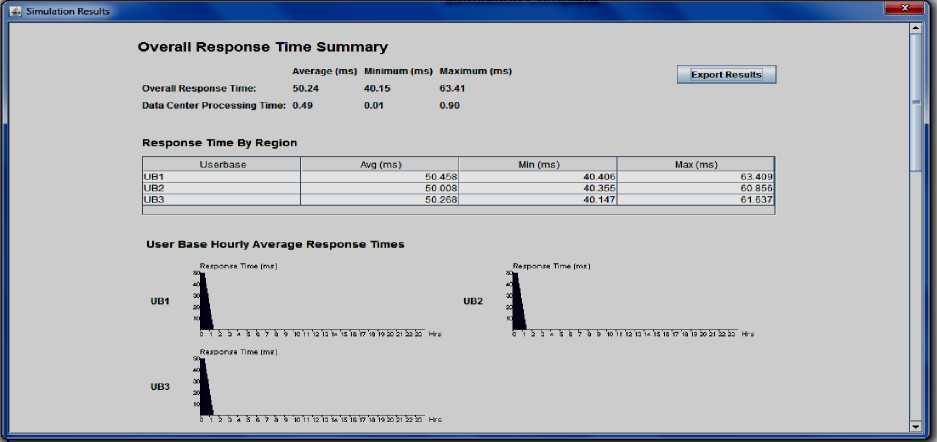The image size is (937, 442).
Task: Click the vertical scrollbar down arrow
Action: tap(915, 426)
